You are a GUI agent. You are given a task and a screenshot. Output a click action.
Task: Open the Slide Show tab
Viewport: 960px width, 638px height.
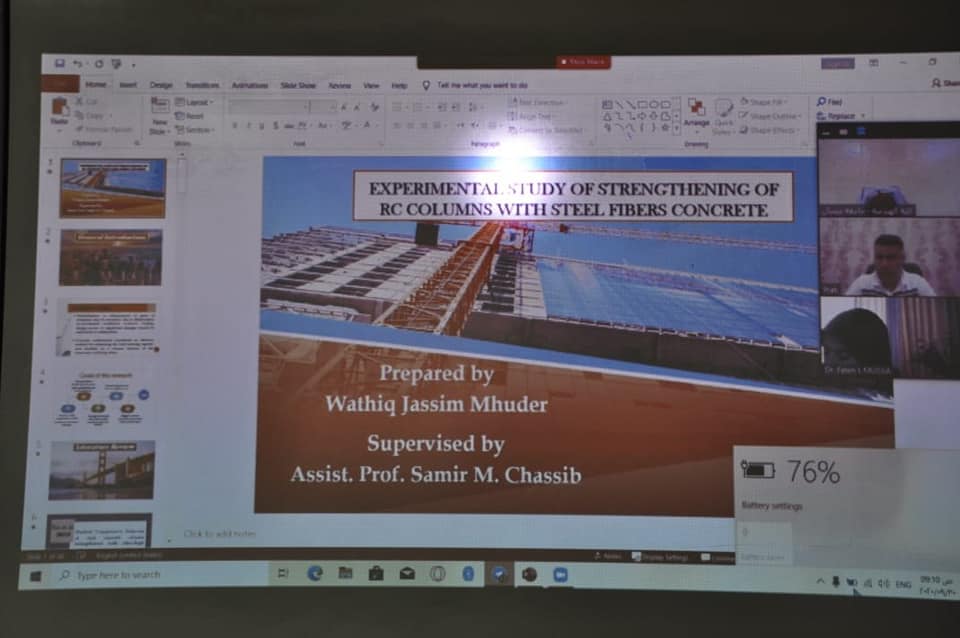[x=298, y=86]
